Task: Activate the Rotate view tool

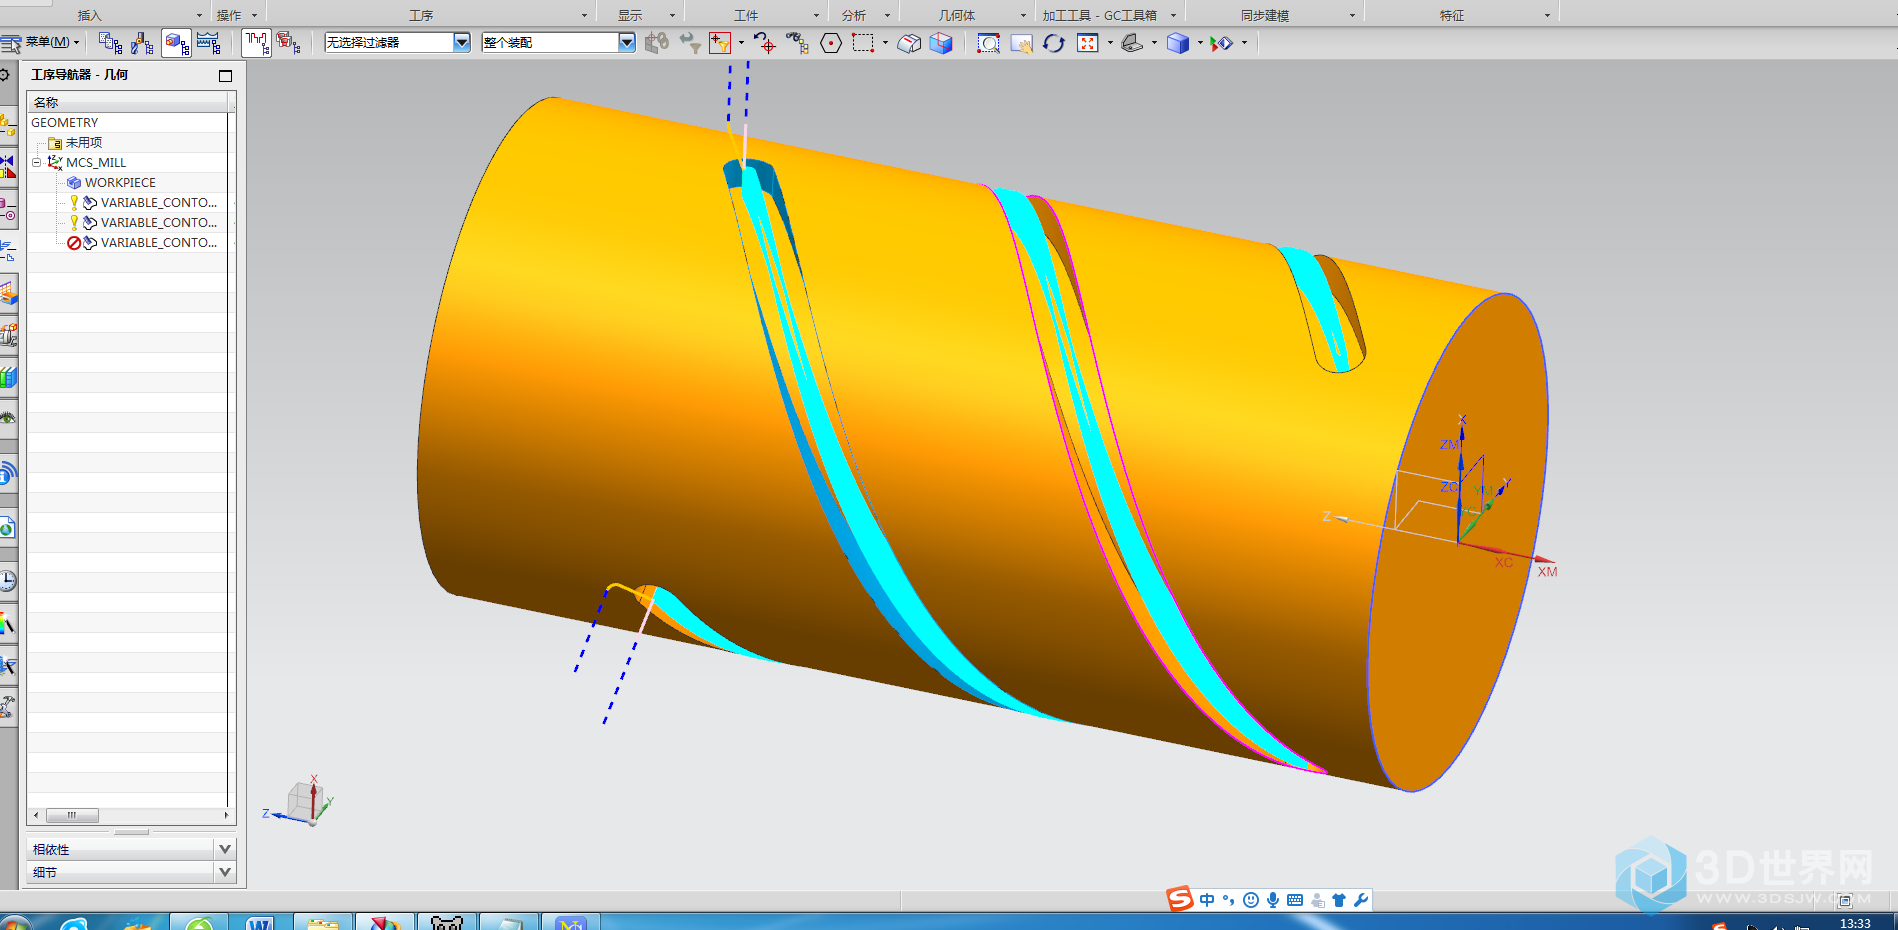Action: point(1054,43)
